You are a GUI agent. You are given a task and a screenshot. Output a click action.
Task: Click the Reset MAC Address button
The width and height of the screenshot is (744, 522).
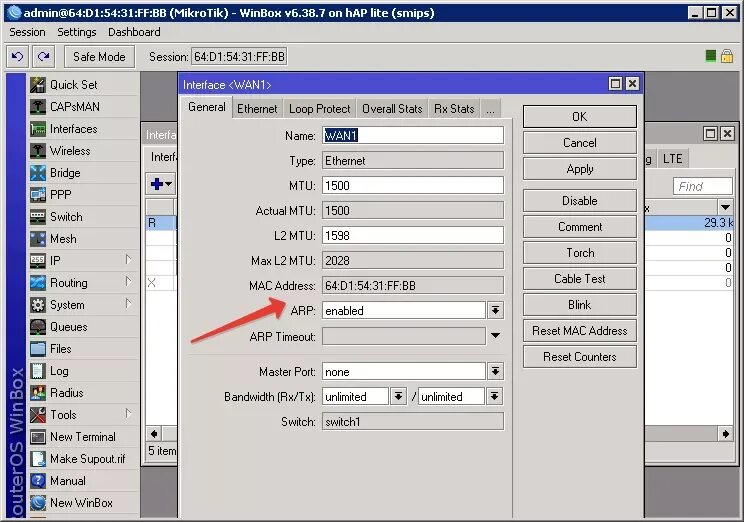click(x=580, y=331)
